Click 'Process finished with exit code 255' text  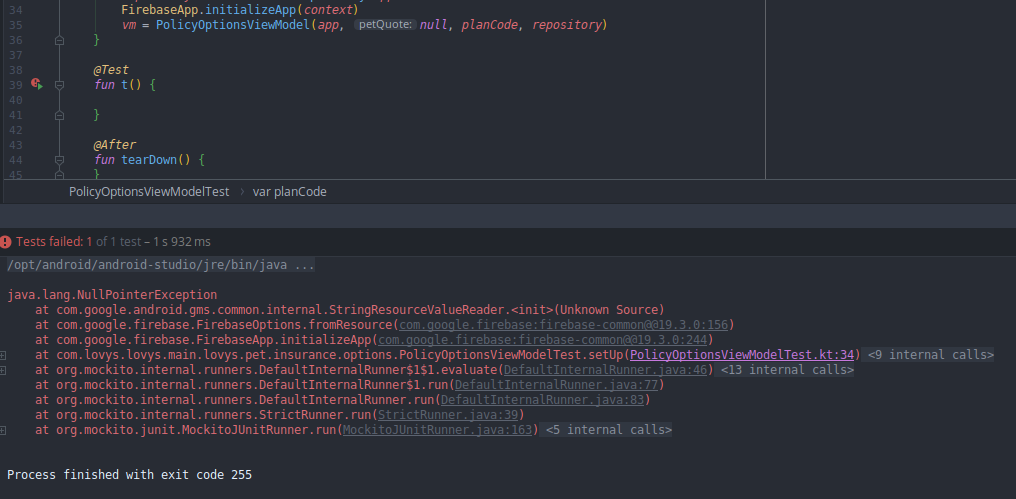click(x=130, y=475)
